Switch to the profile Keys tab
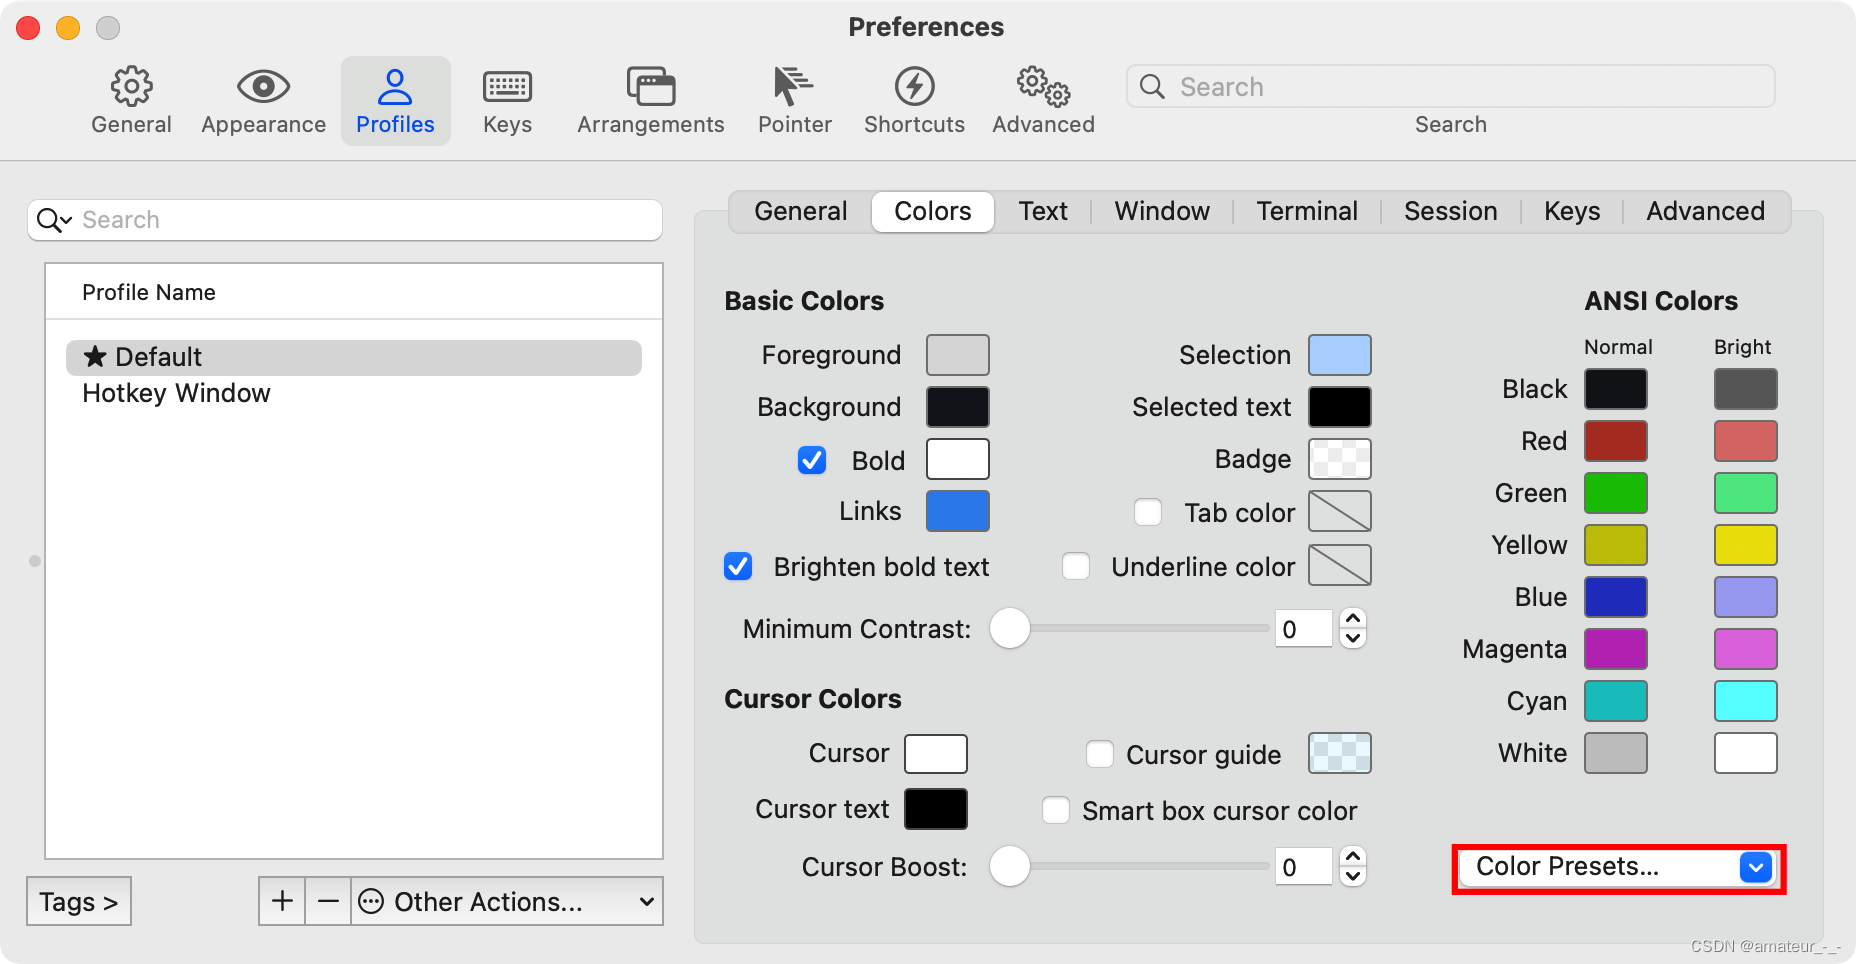The height and width of the screenshot is (964, 1856). click(1572, 211)
